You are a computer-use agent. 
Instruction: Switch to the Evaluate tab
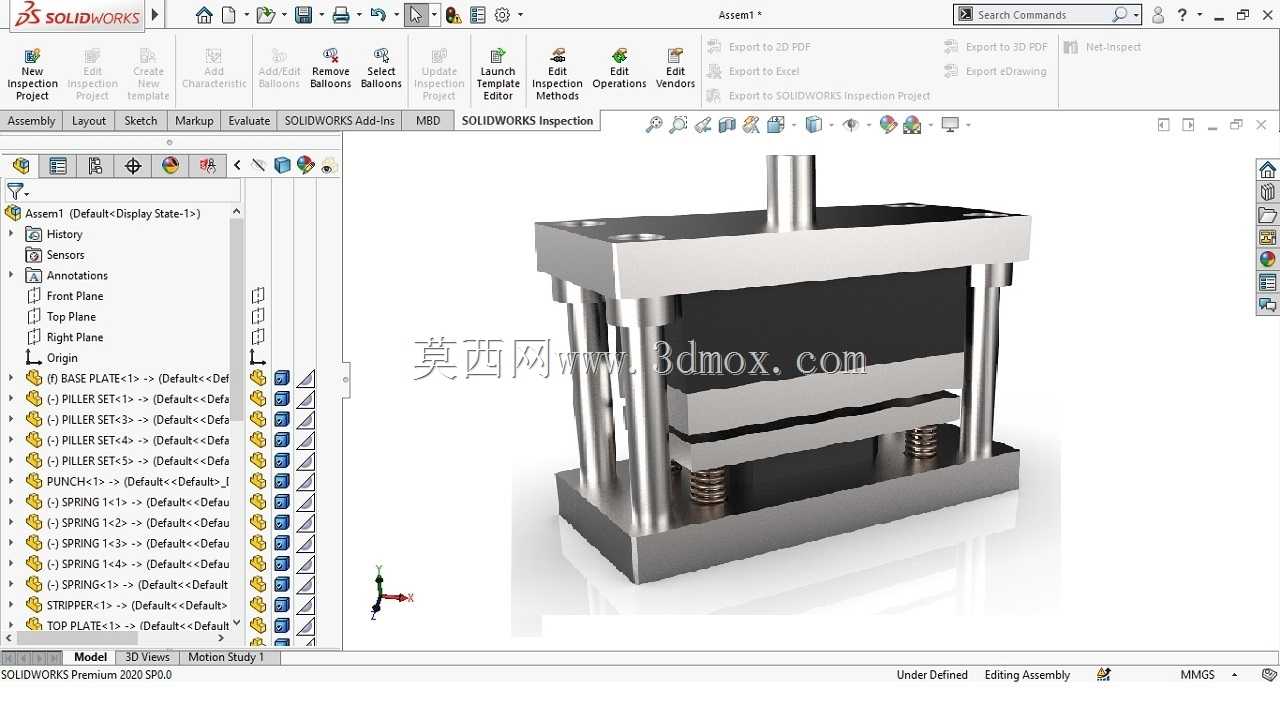pyautogui.click(x=249, y=120)
